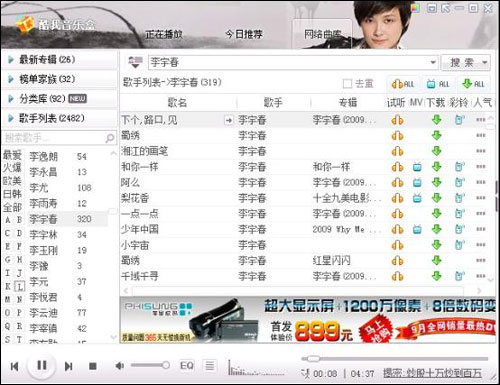Set ringtone for 千域千寻
The image size is (500, 385).
pyautogui.click(x=460, y=276)
